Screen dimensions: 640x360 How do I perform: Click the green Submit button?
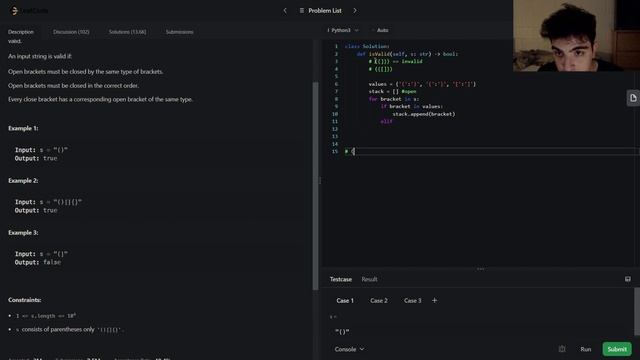tap(617, 349)
